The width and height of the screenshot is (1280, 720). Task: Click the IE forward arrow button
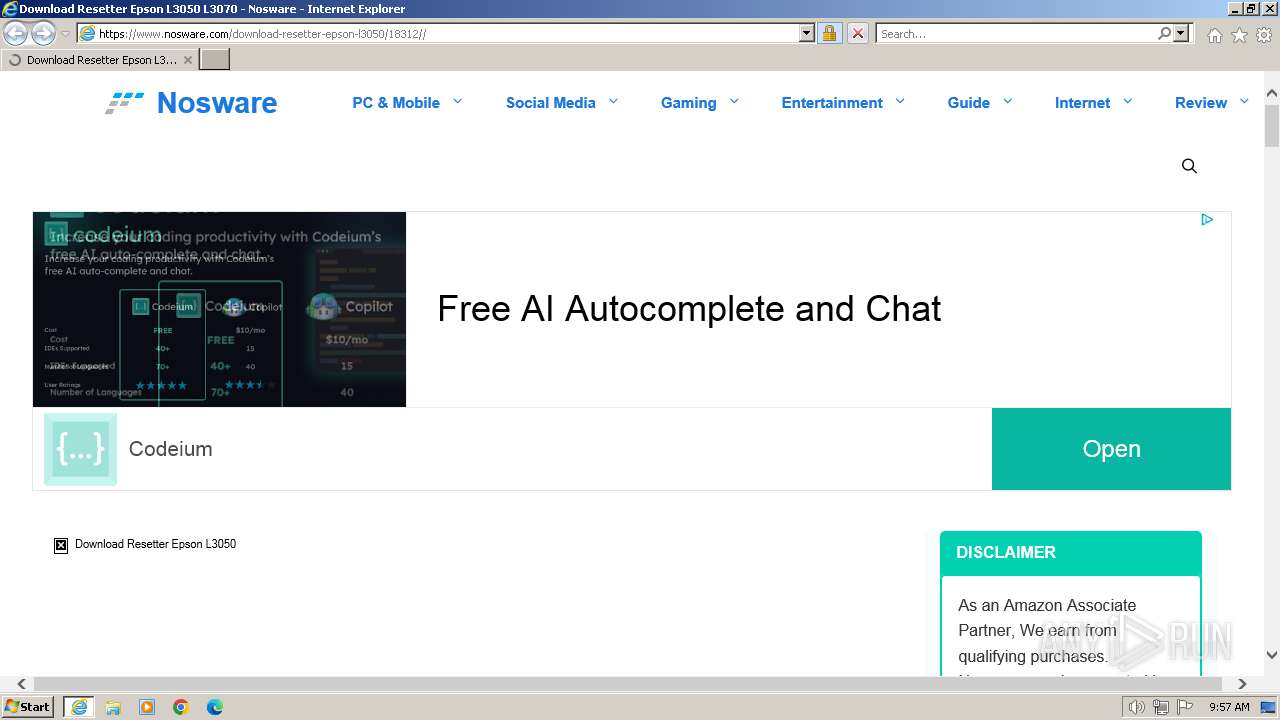43,33
